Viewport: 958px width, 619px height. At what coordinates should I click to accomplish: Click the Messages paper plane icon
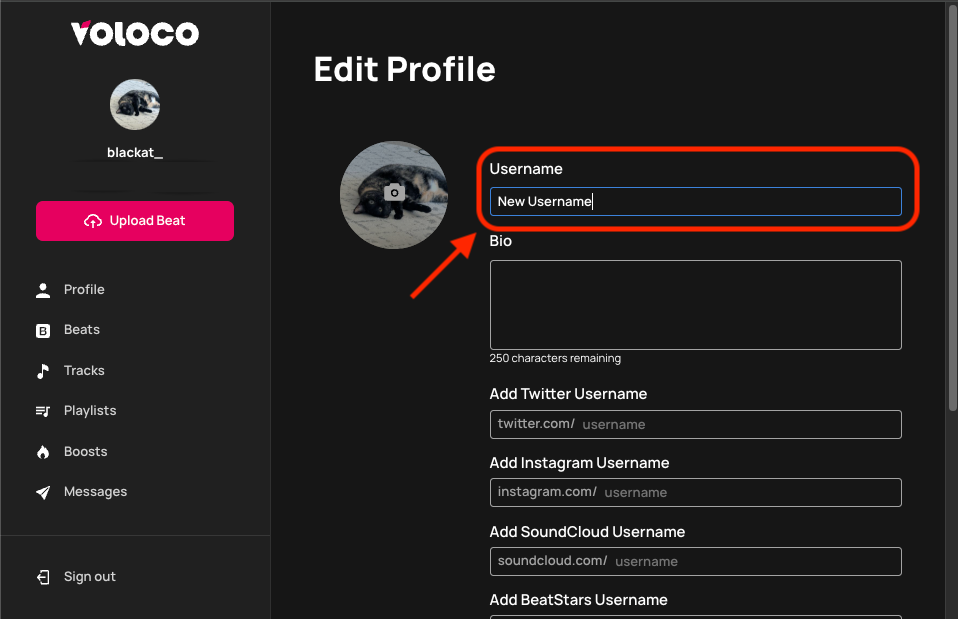pyautogui.click(x=43, y=493)
